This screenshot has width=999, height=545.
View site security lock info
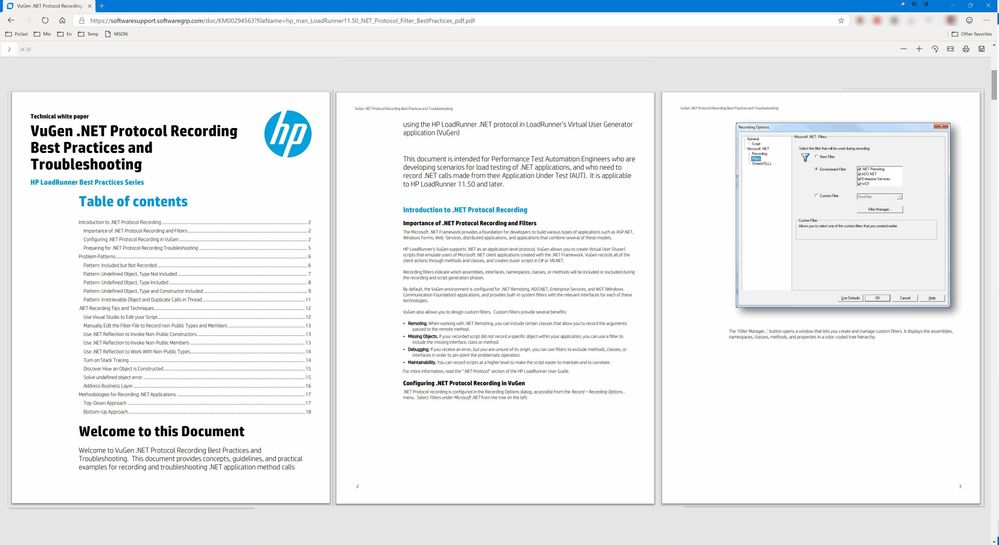point(82,20)
